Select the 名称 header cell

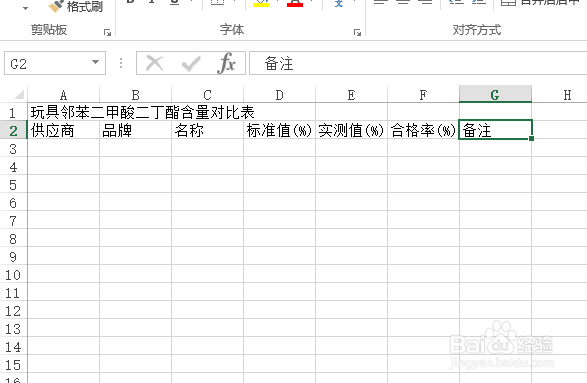click(x=207, y=130)
